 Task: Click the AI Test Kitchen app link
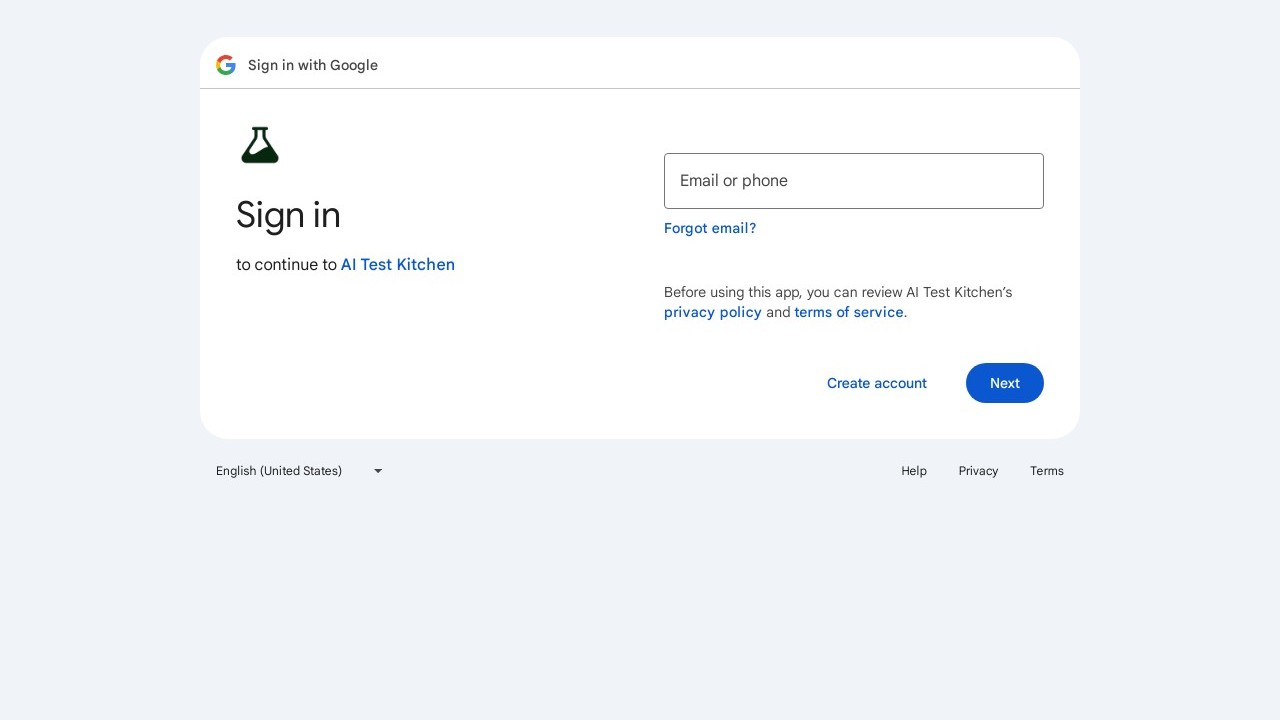[x=398, y=265]
